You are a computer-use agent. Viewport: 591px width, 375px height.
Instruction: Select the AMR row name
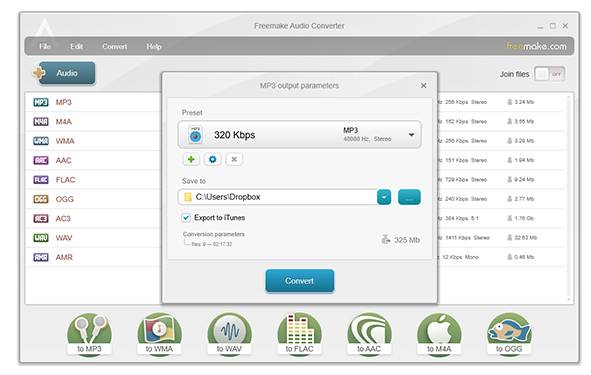(64, 257)
